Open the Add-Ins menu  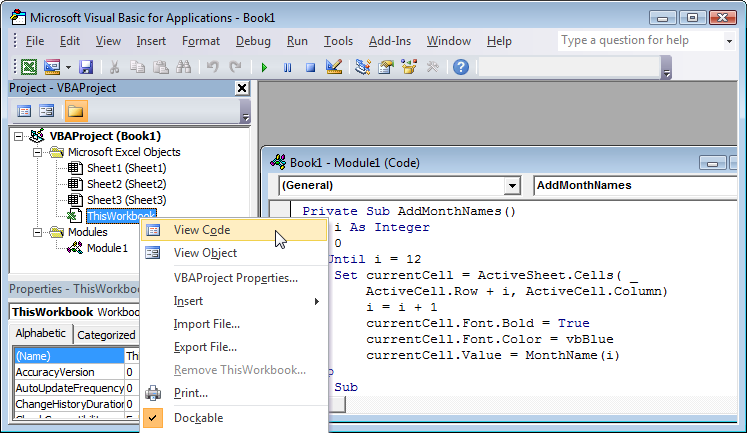coord(390,41)
